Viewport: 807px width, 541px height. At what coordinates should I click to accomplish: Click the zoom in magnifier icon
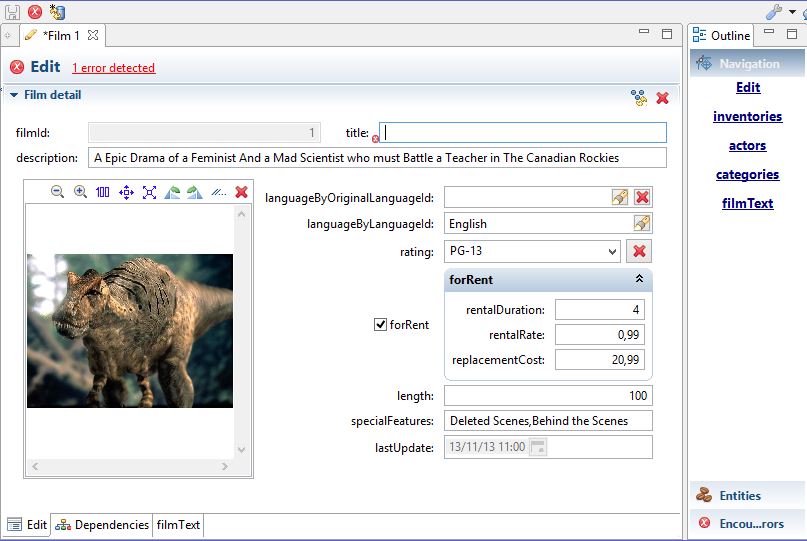point(80,192)
